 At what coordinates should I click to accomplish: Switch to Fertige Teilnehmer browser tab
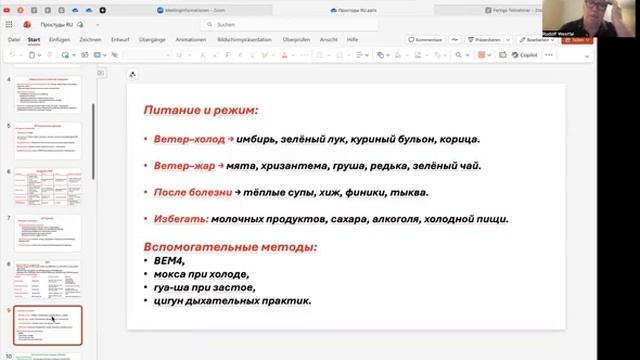point(513,10)
